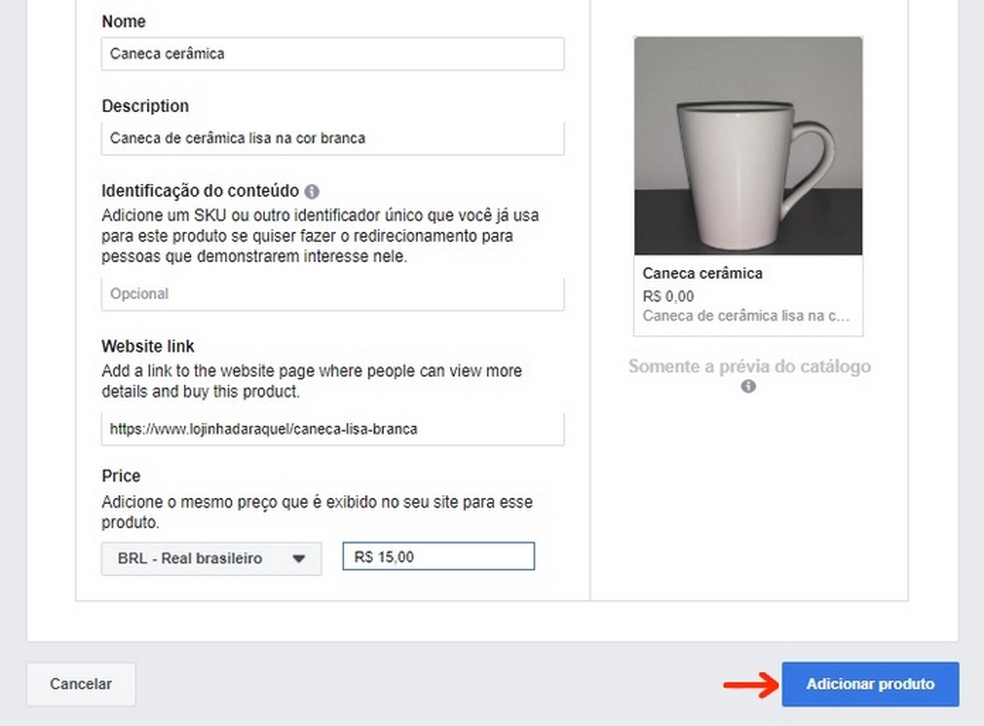The image size is (984, 726).
Task: Click the Website link URL field
Action: pyautogui.click(x=332, y=429)
